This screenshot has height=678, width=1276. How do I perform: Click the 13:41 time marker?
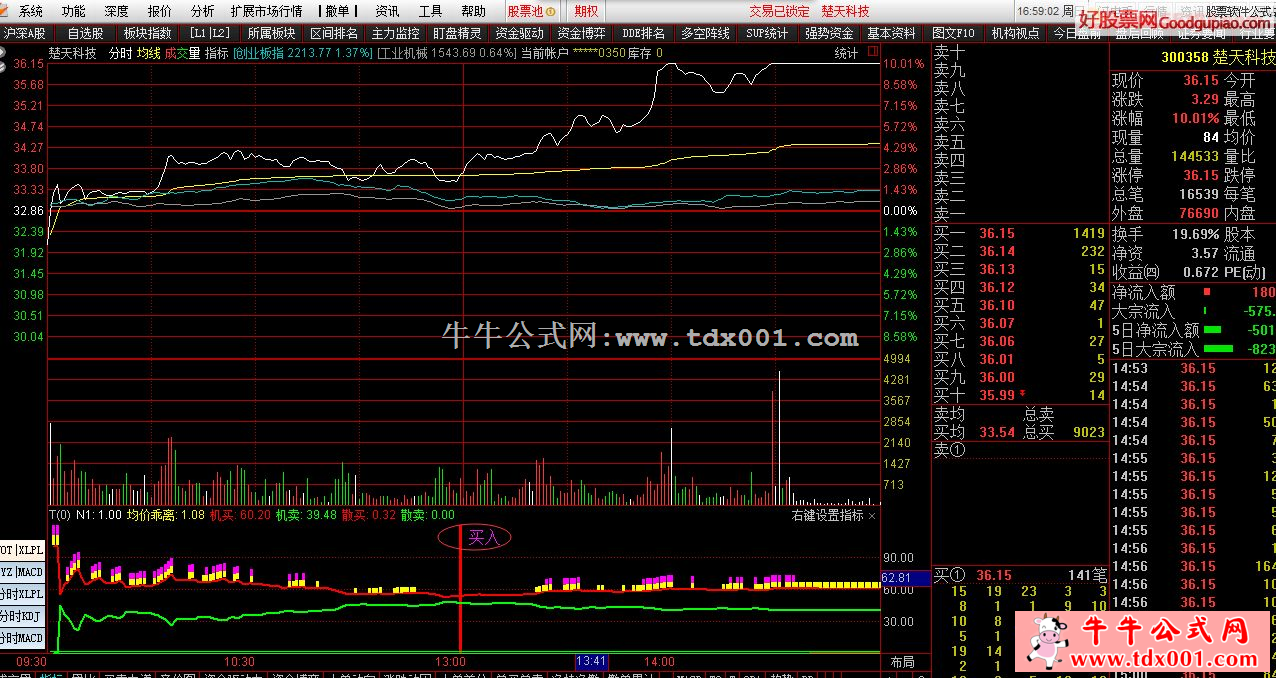(591, 662)
